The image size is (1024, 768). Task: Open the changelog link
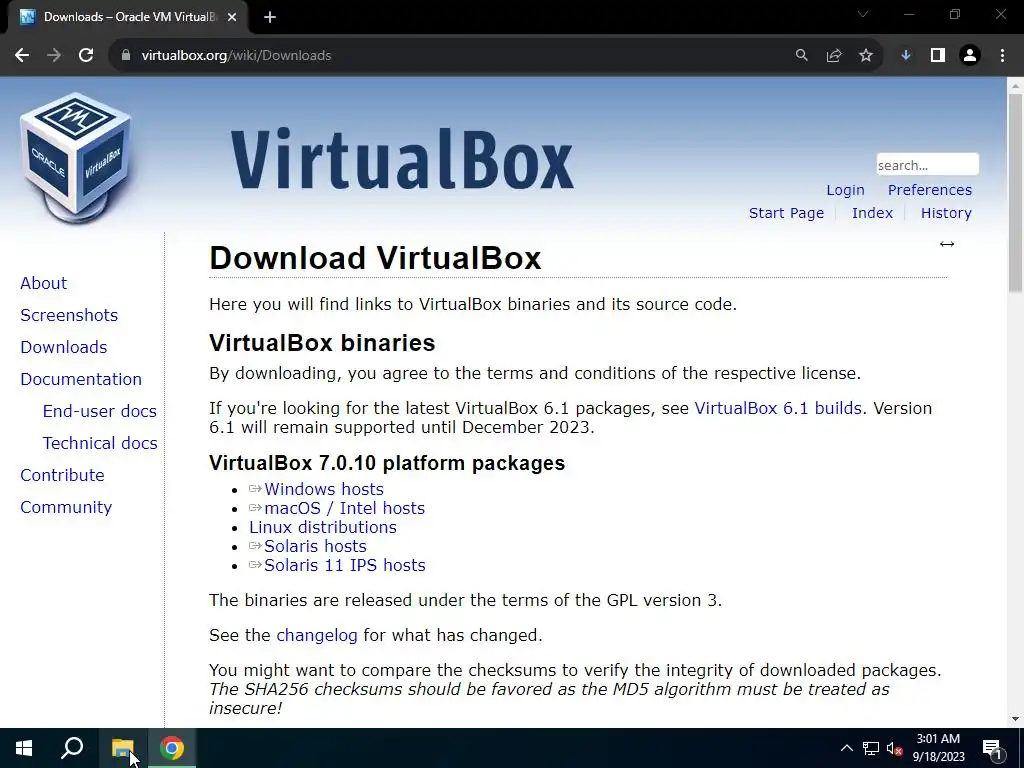pyautogui.click(x=317, y=635)
